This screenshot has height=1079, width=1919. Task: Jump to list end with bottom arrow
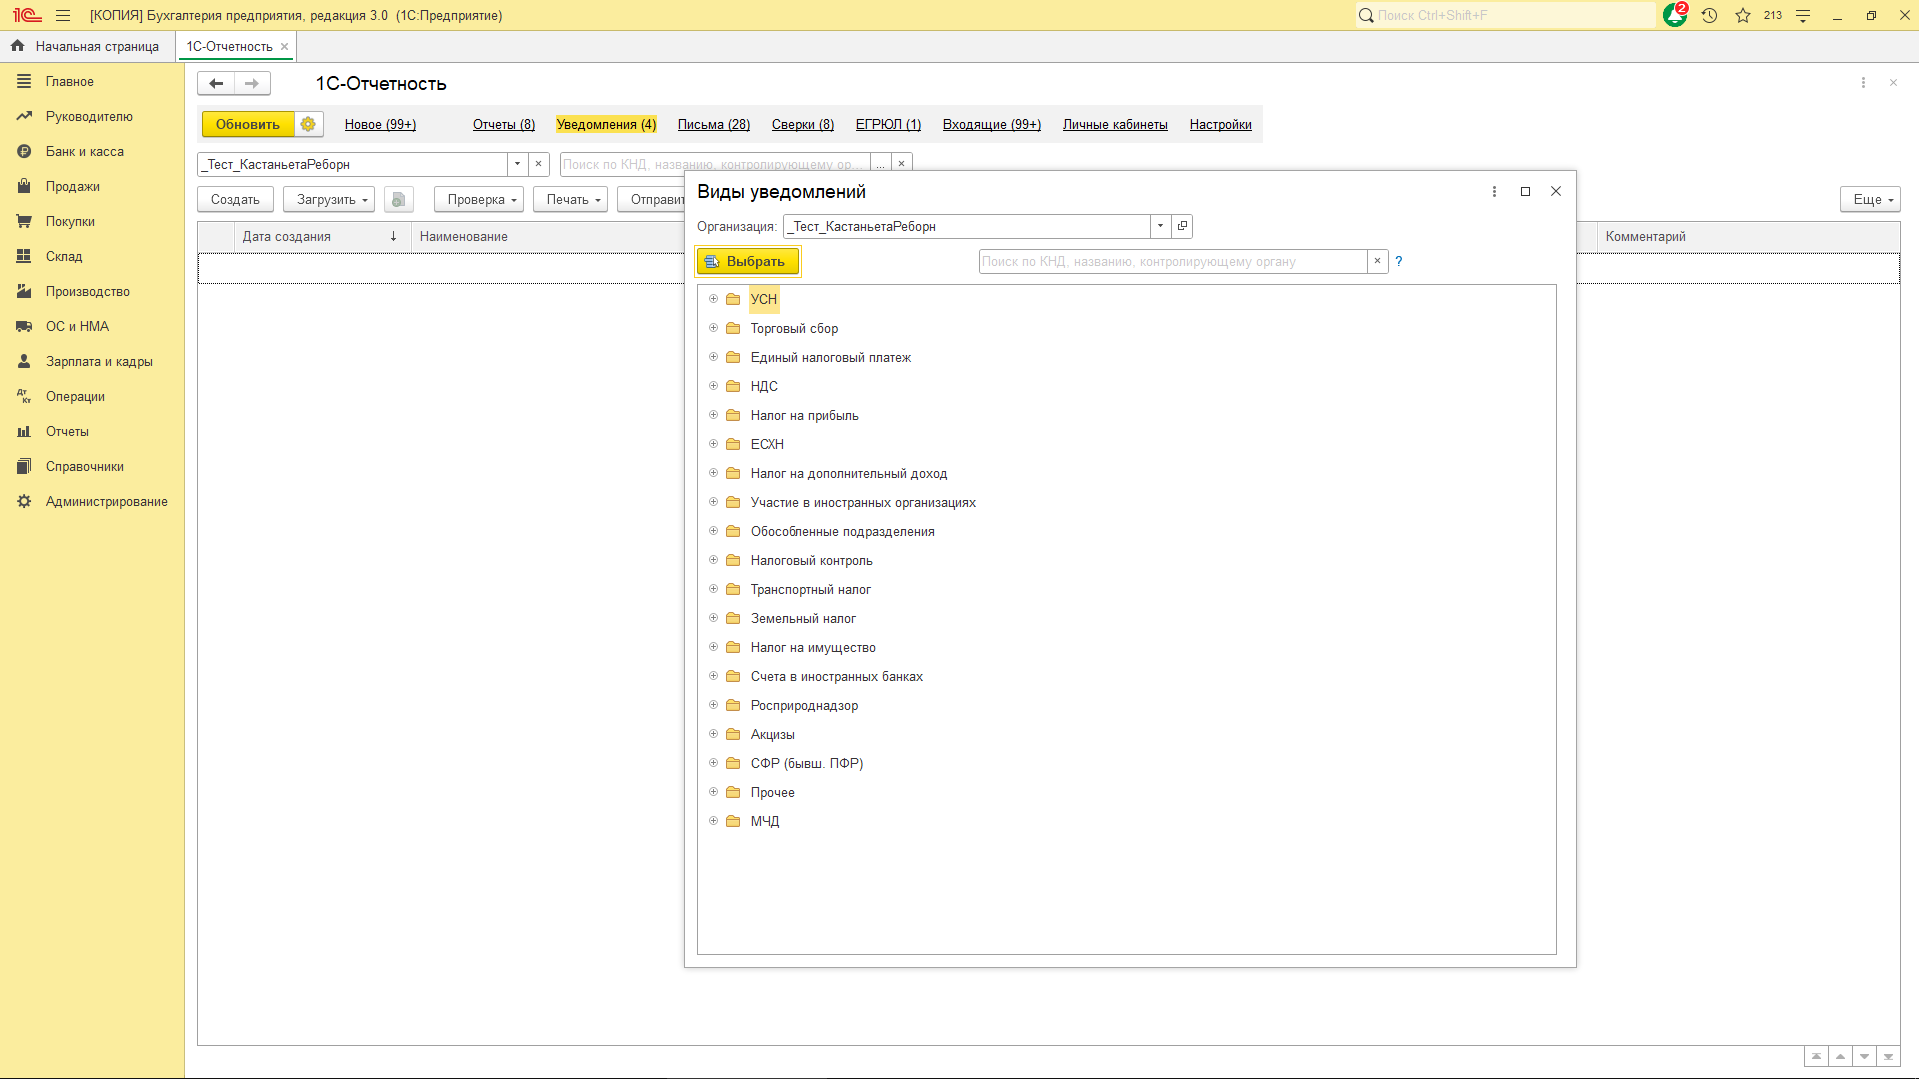[x=1888, y=1057]
